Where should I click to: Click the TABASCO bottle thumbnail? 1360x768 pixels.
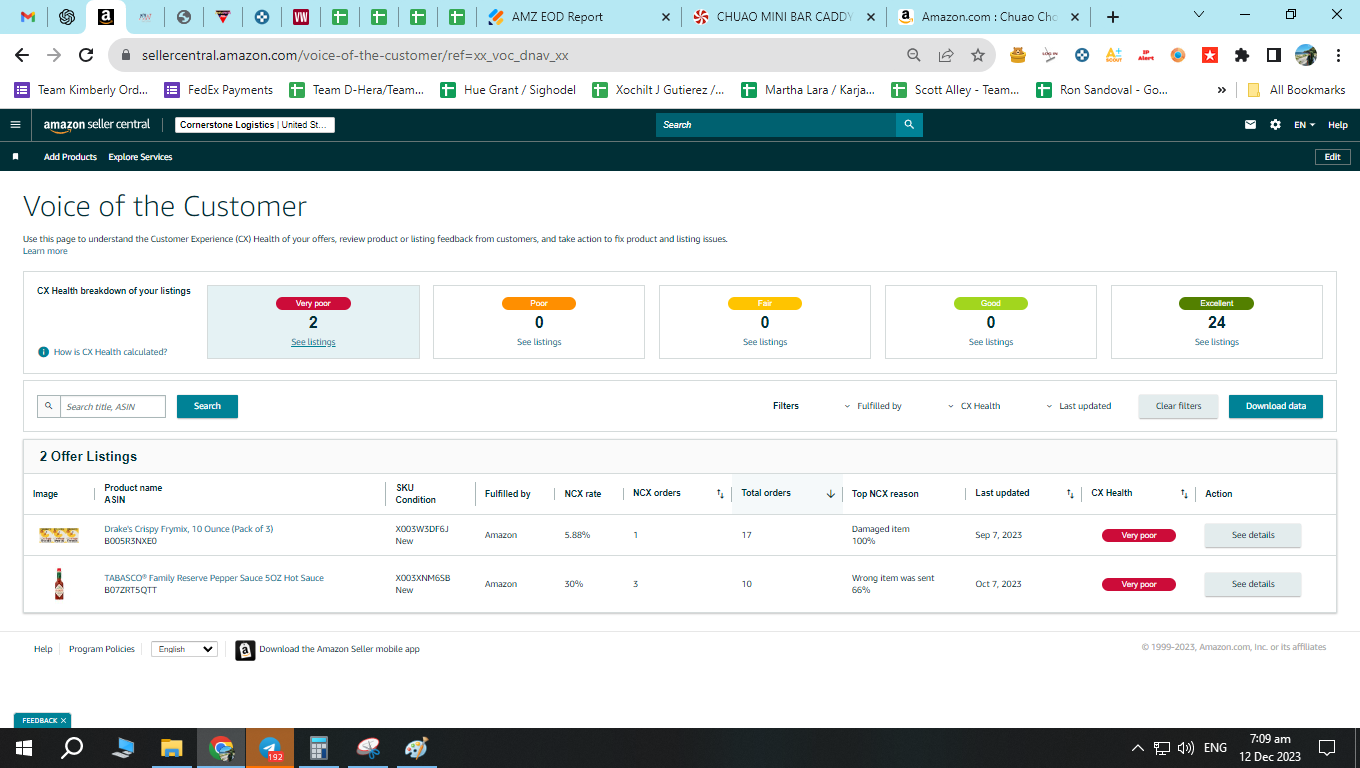[x=59, y=584]
